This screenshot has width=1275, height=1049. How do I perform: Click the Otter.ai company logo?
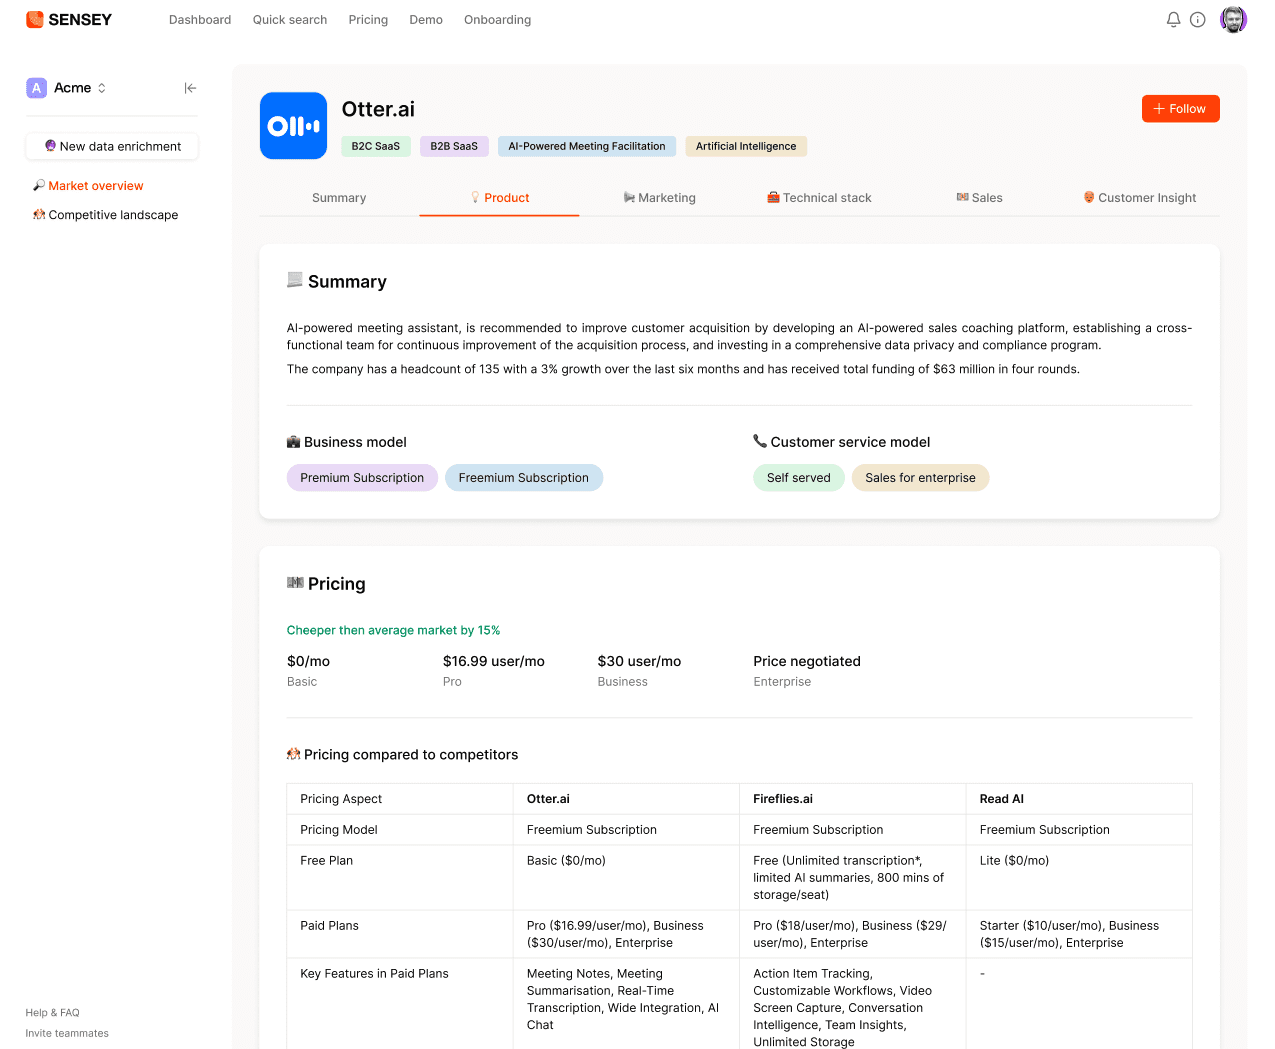[x=293, y=126]
